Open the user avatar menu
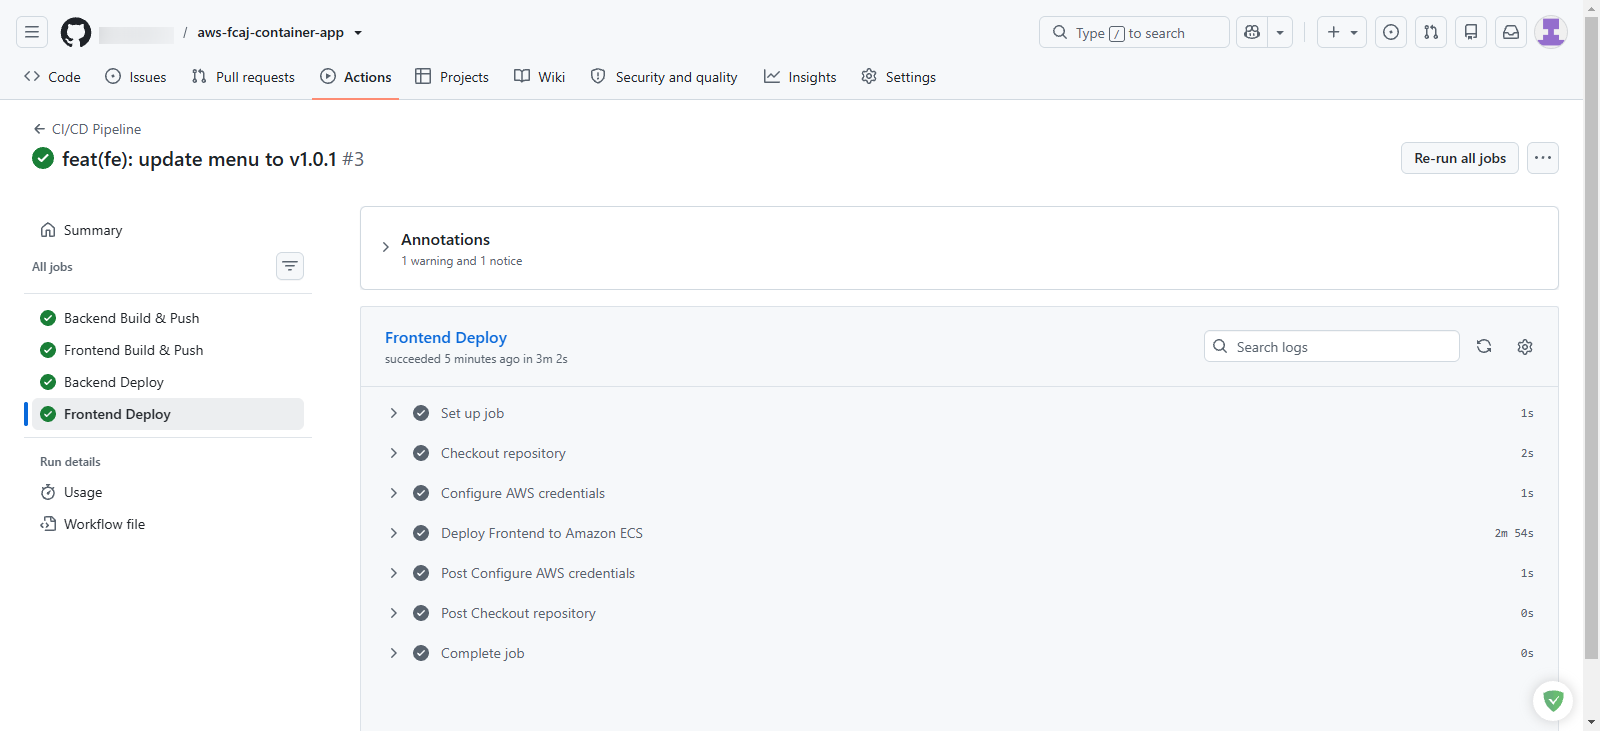 1551,32
